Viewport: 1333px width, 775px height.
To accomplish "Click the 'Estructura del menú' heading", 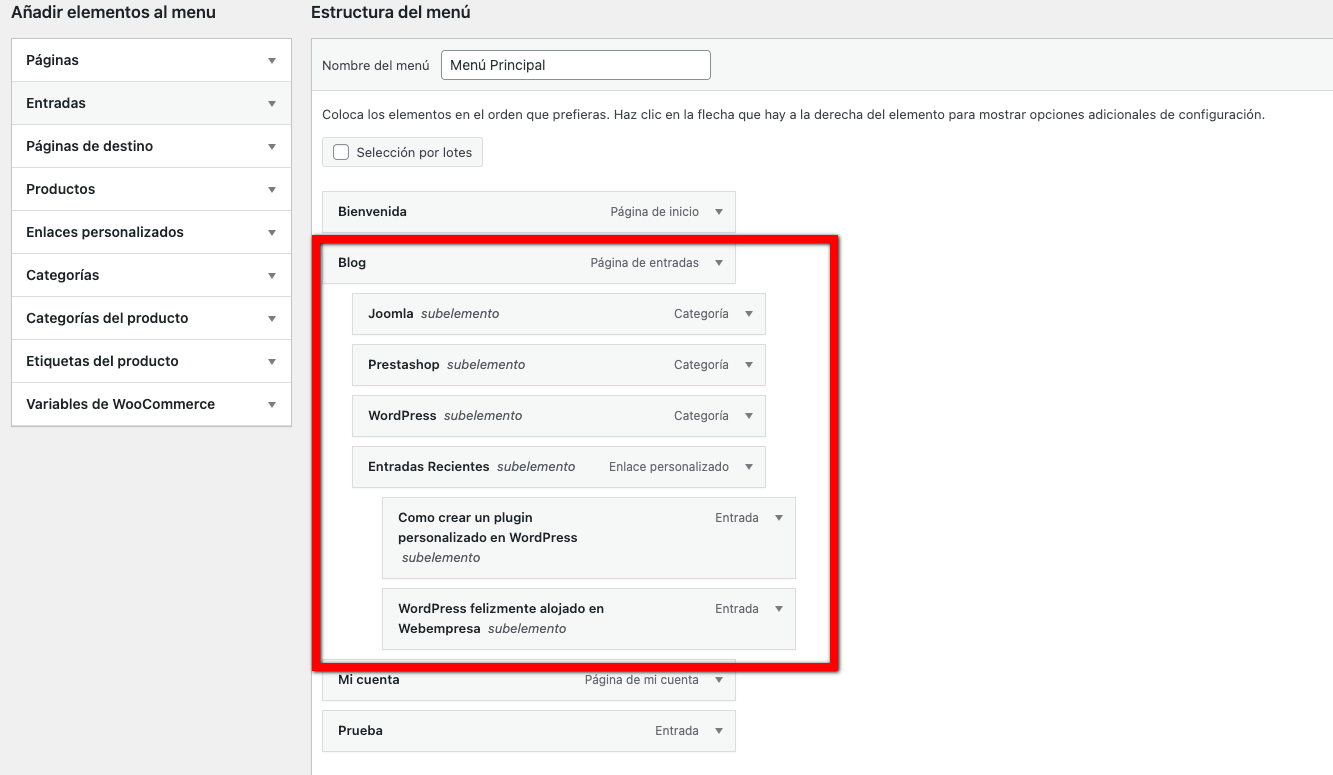I will click(391, 13).
